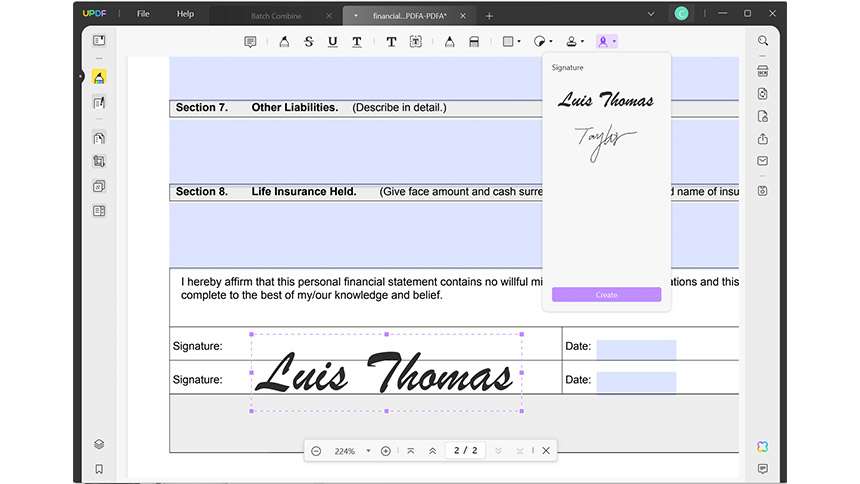This screenshot has width=860, height=484.
Task: Select the strikethrough text tool
Action: coord(309,42)
